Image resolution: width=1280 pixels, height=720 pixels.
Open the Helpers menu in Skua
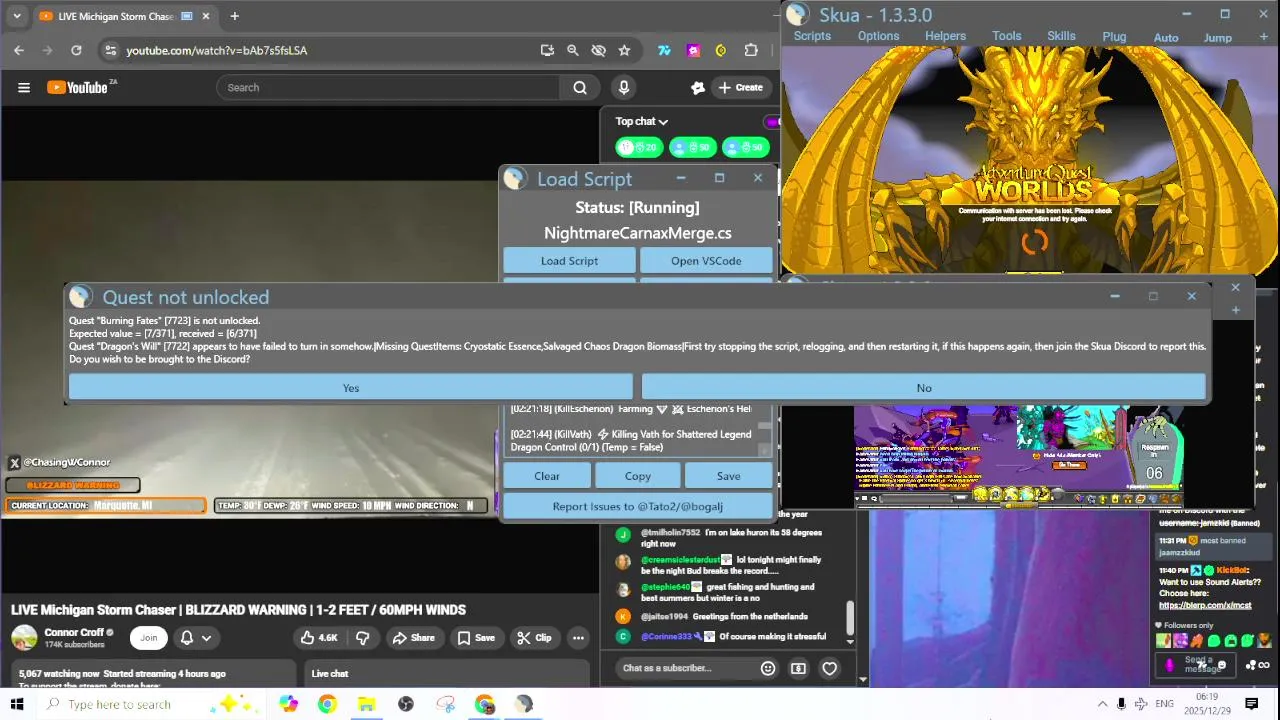(945, 36)
